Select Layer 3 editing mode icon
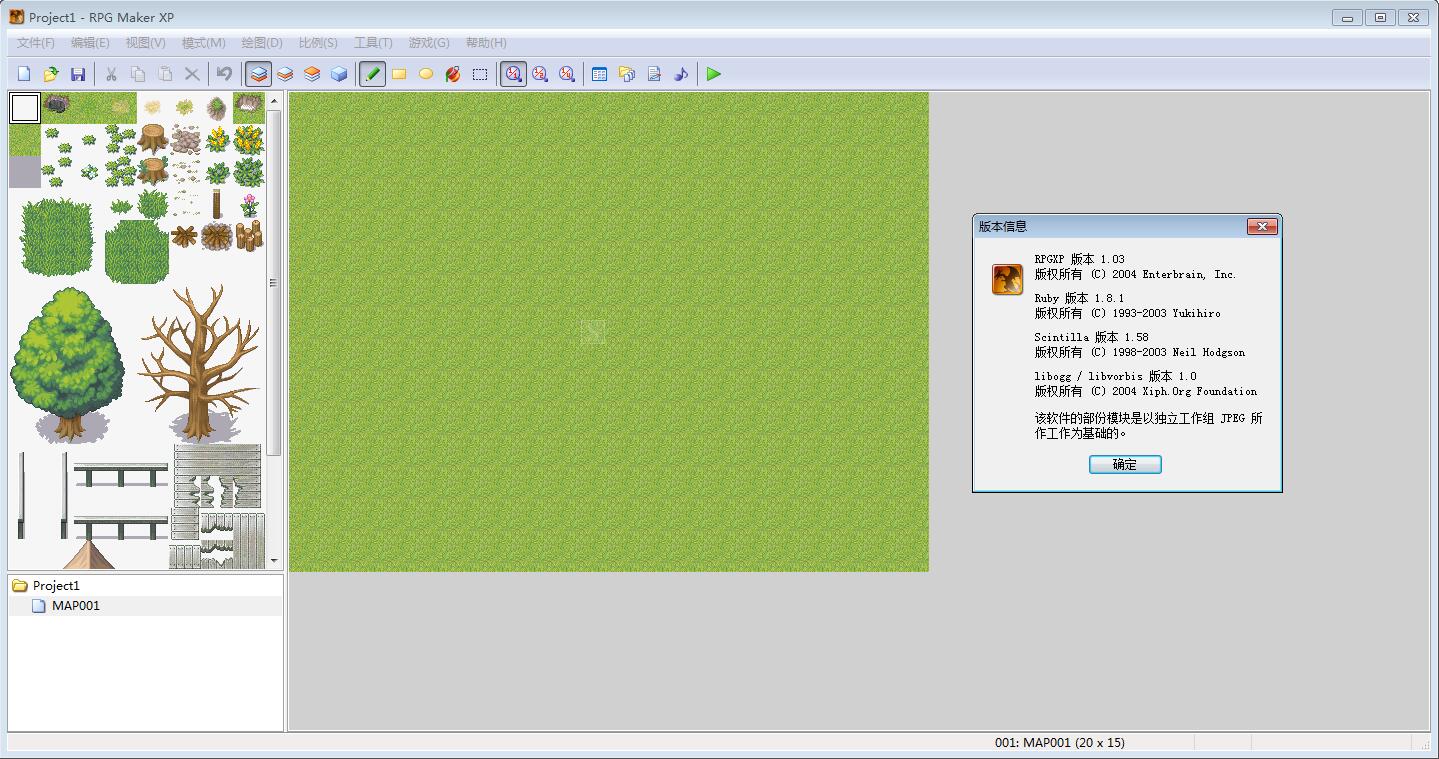Image resolution: width=1439 pixels, height=759 pixels. pyautogui.click(x=312, y=74)
